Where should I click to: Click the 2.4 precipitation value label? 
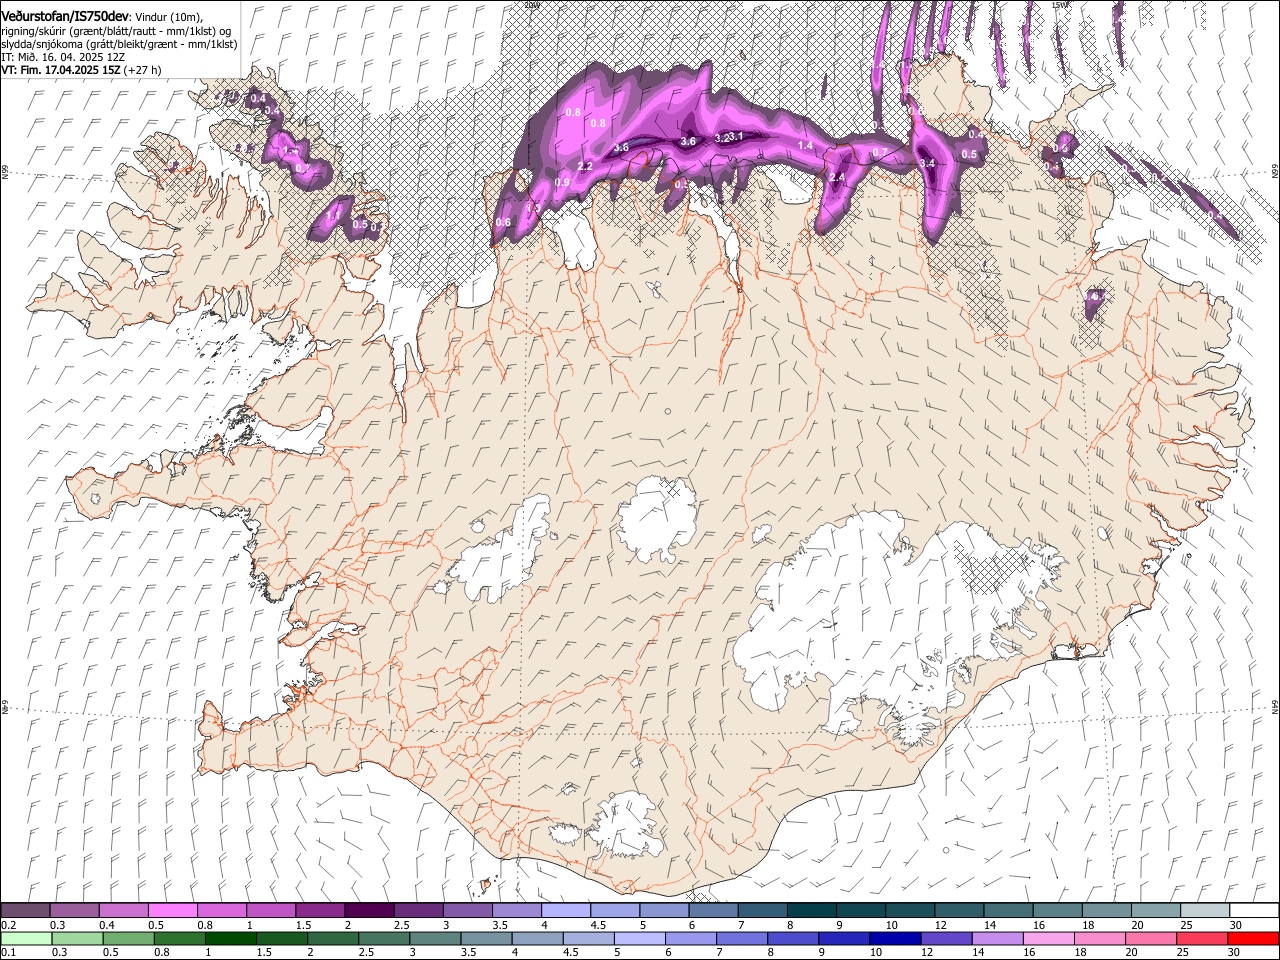point(838,178)
